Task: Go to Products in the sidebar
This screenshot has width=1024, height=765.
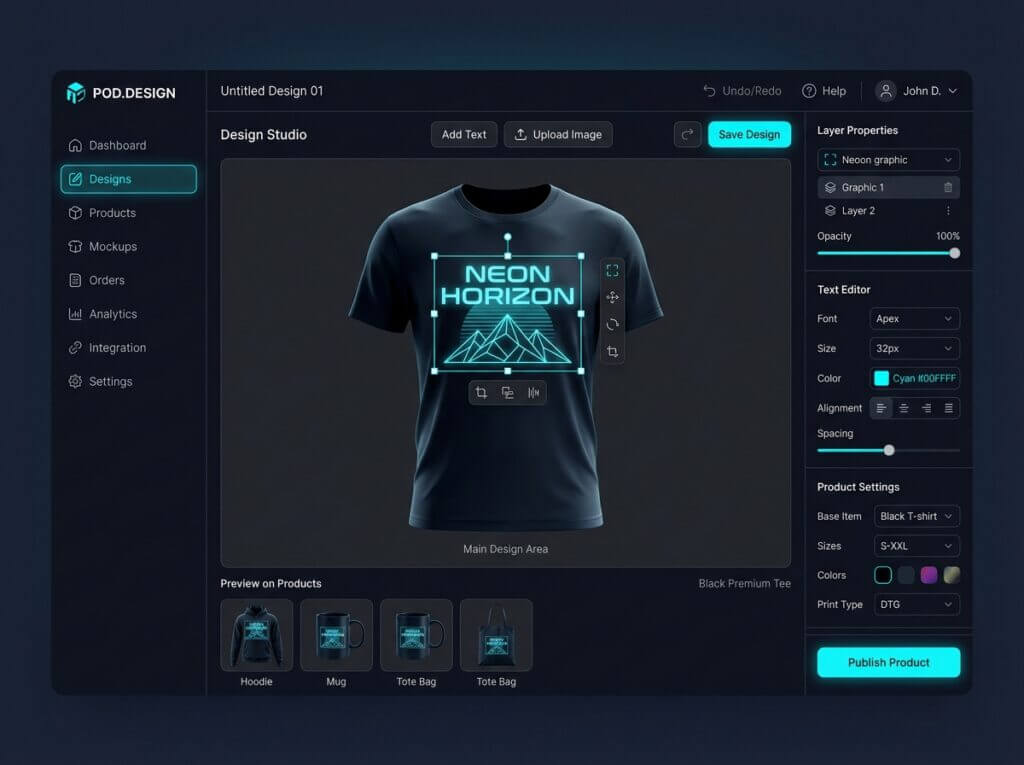Action: 129,213
